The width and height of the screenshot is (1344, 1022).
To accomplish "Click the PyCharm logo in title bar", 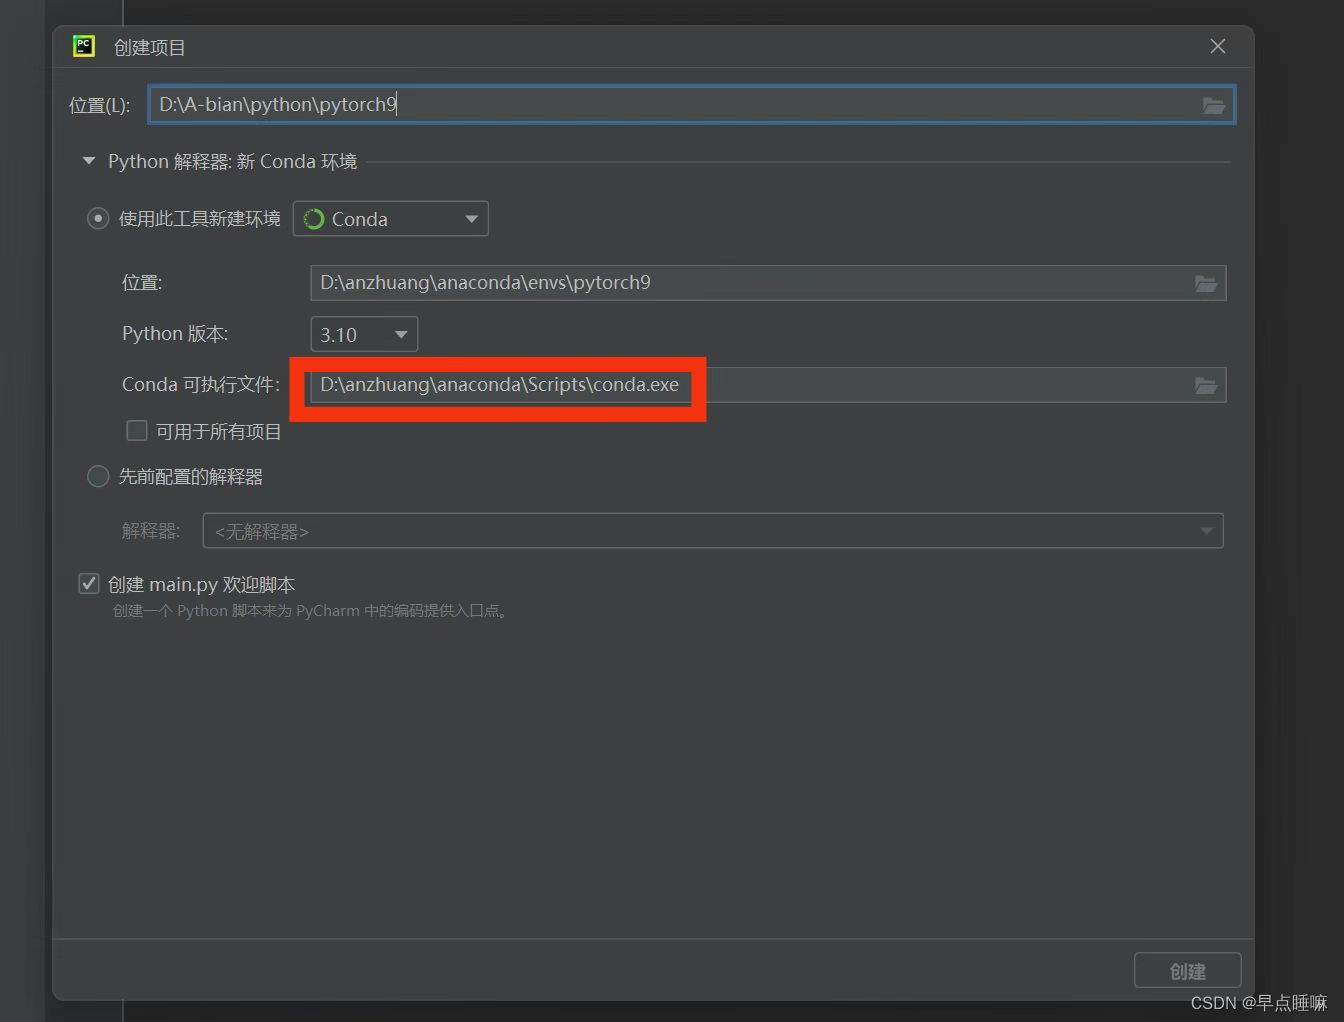I will click(84, 46).
